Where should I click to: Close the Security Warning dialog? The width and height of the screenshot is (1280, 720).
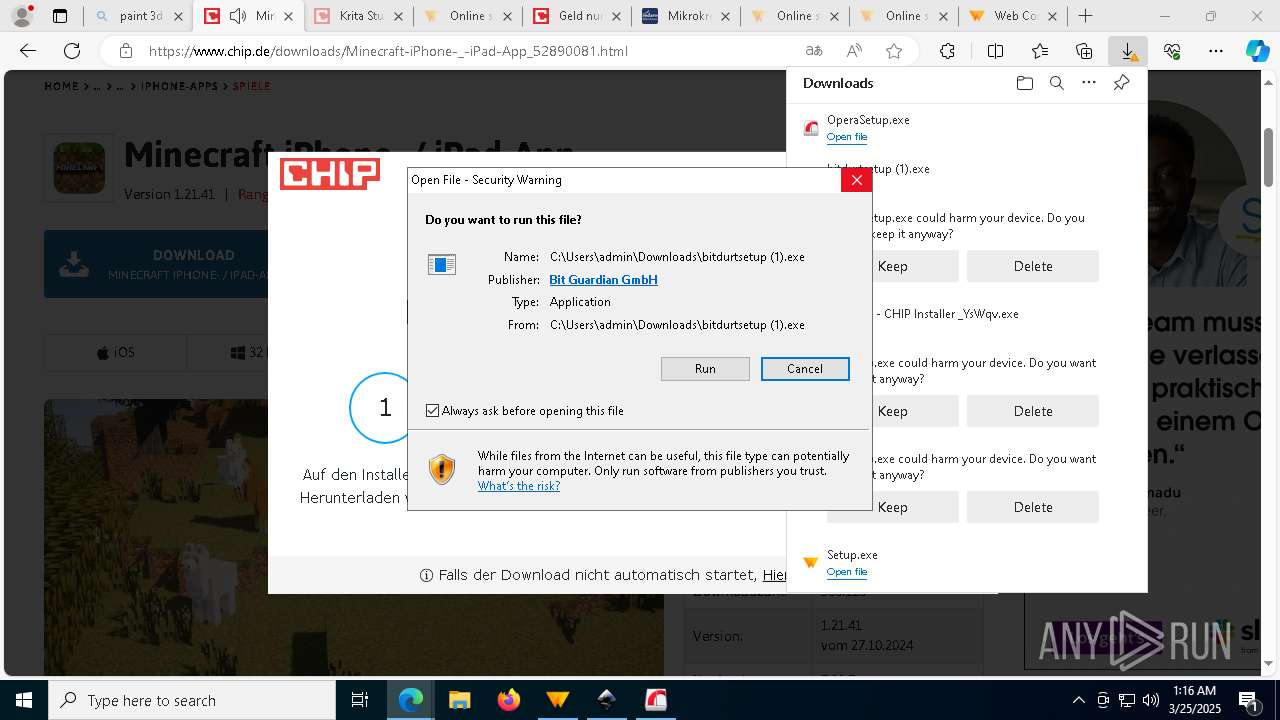[856, 180]
